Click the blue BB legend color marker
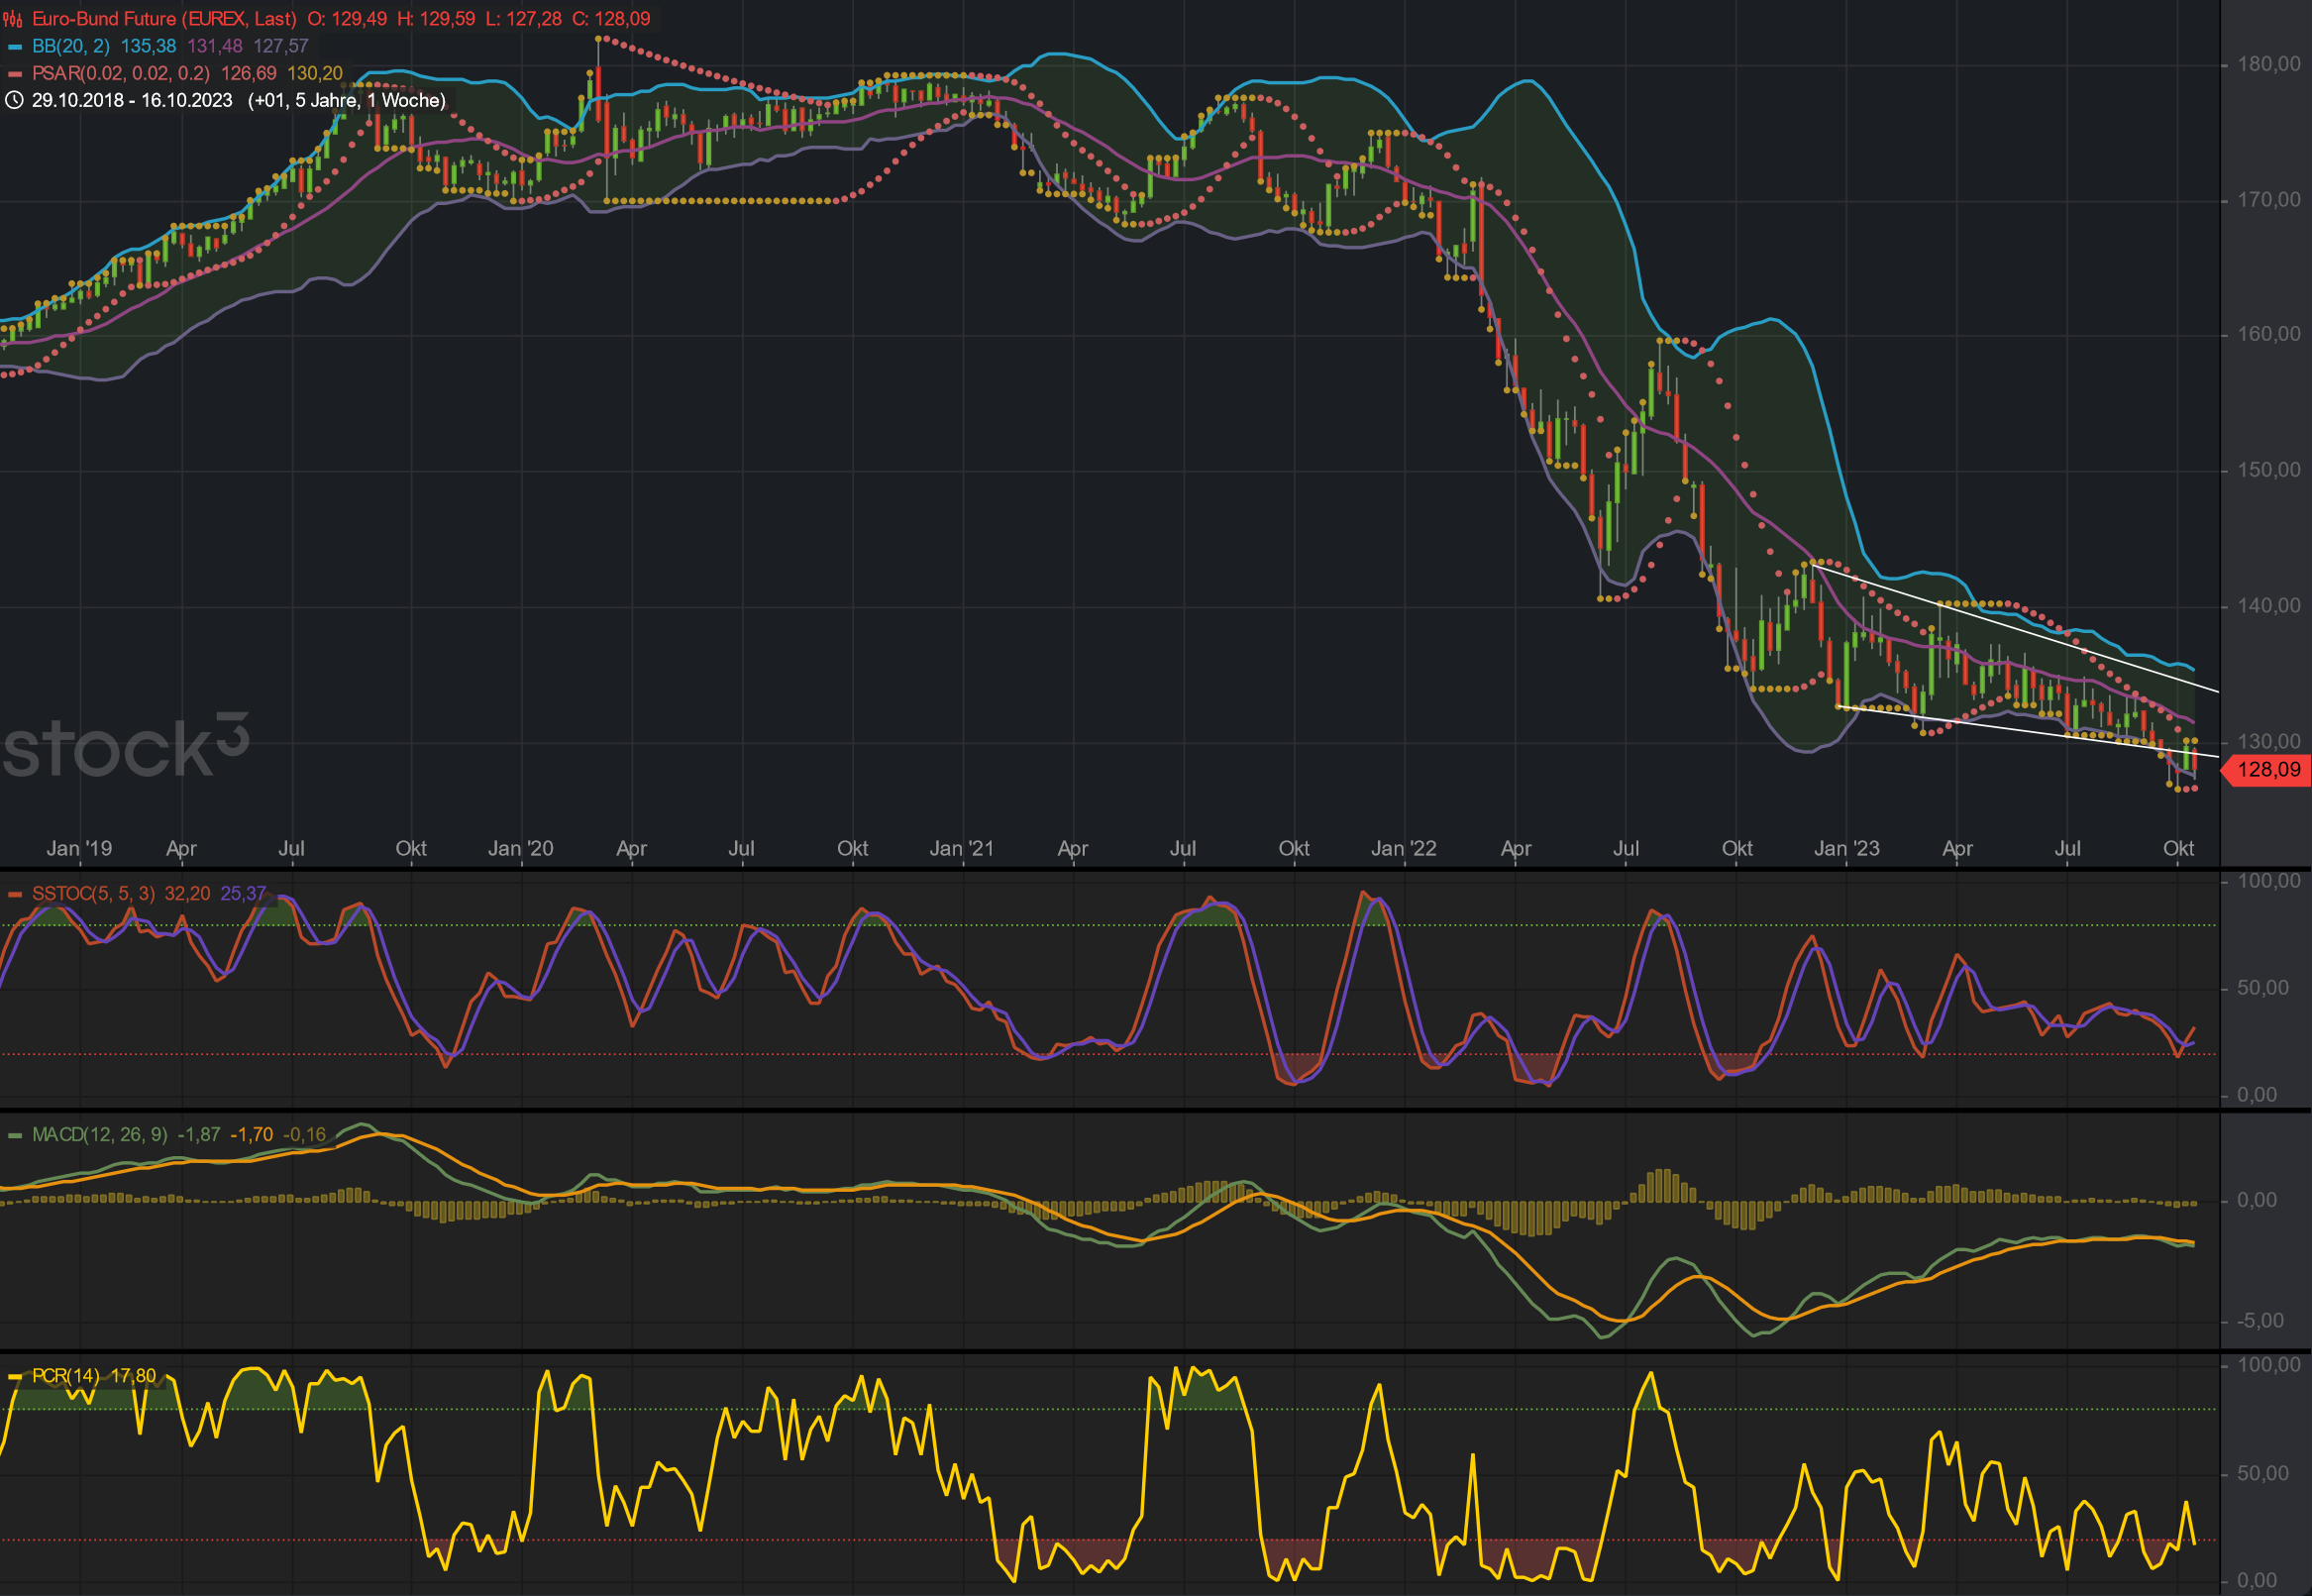The height and width of the screenshot is (1596, 2312). 14,47
